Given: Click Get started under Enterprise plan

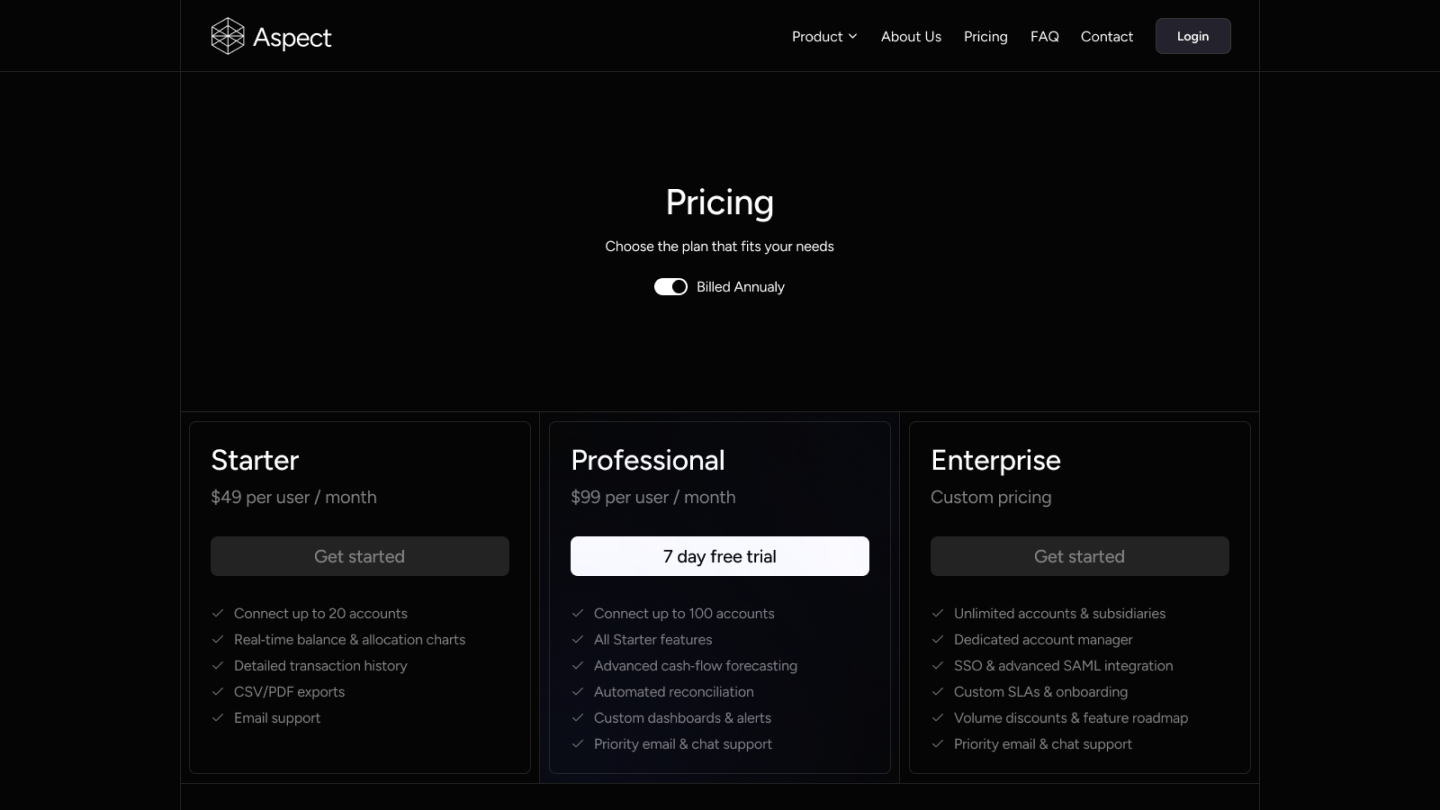Looking at the screenshot, I should 1079,556.
